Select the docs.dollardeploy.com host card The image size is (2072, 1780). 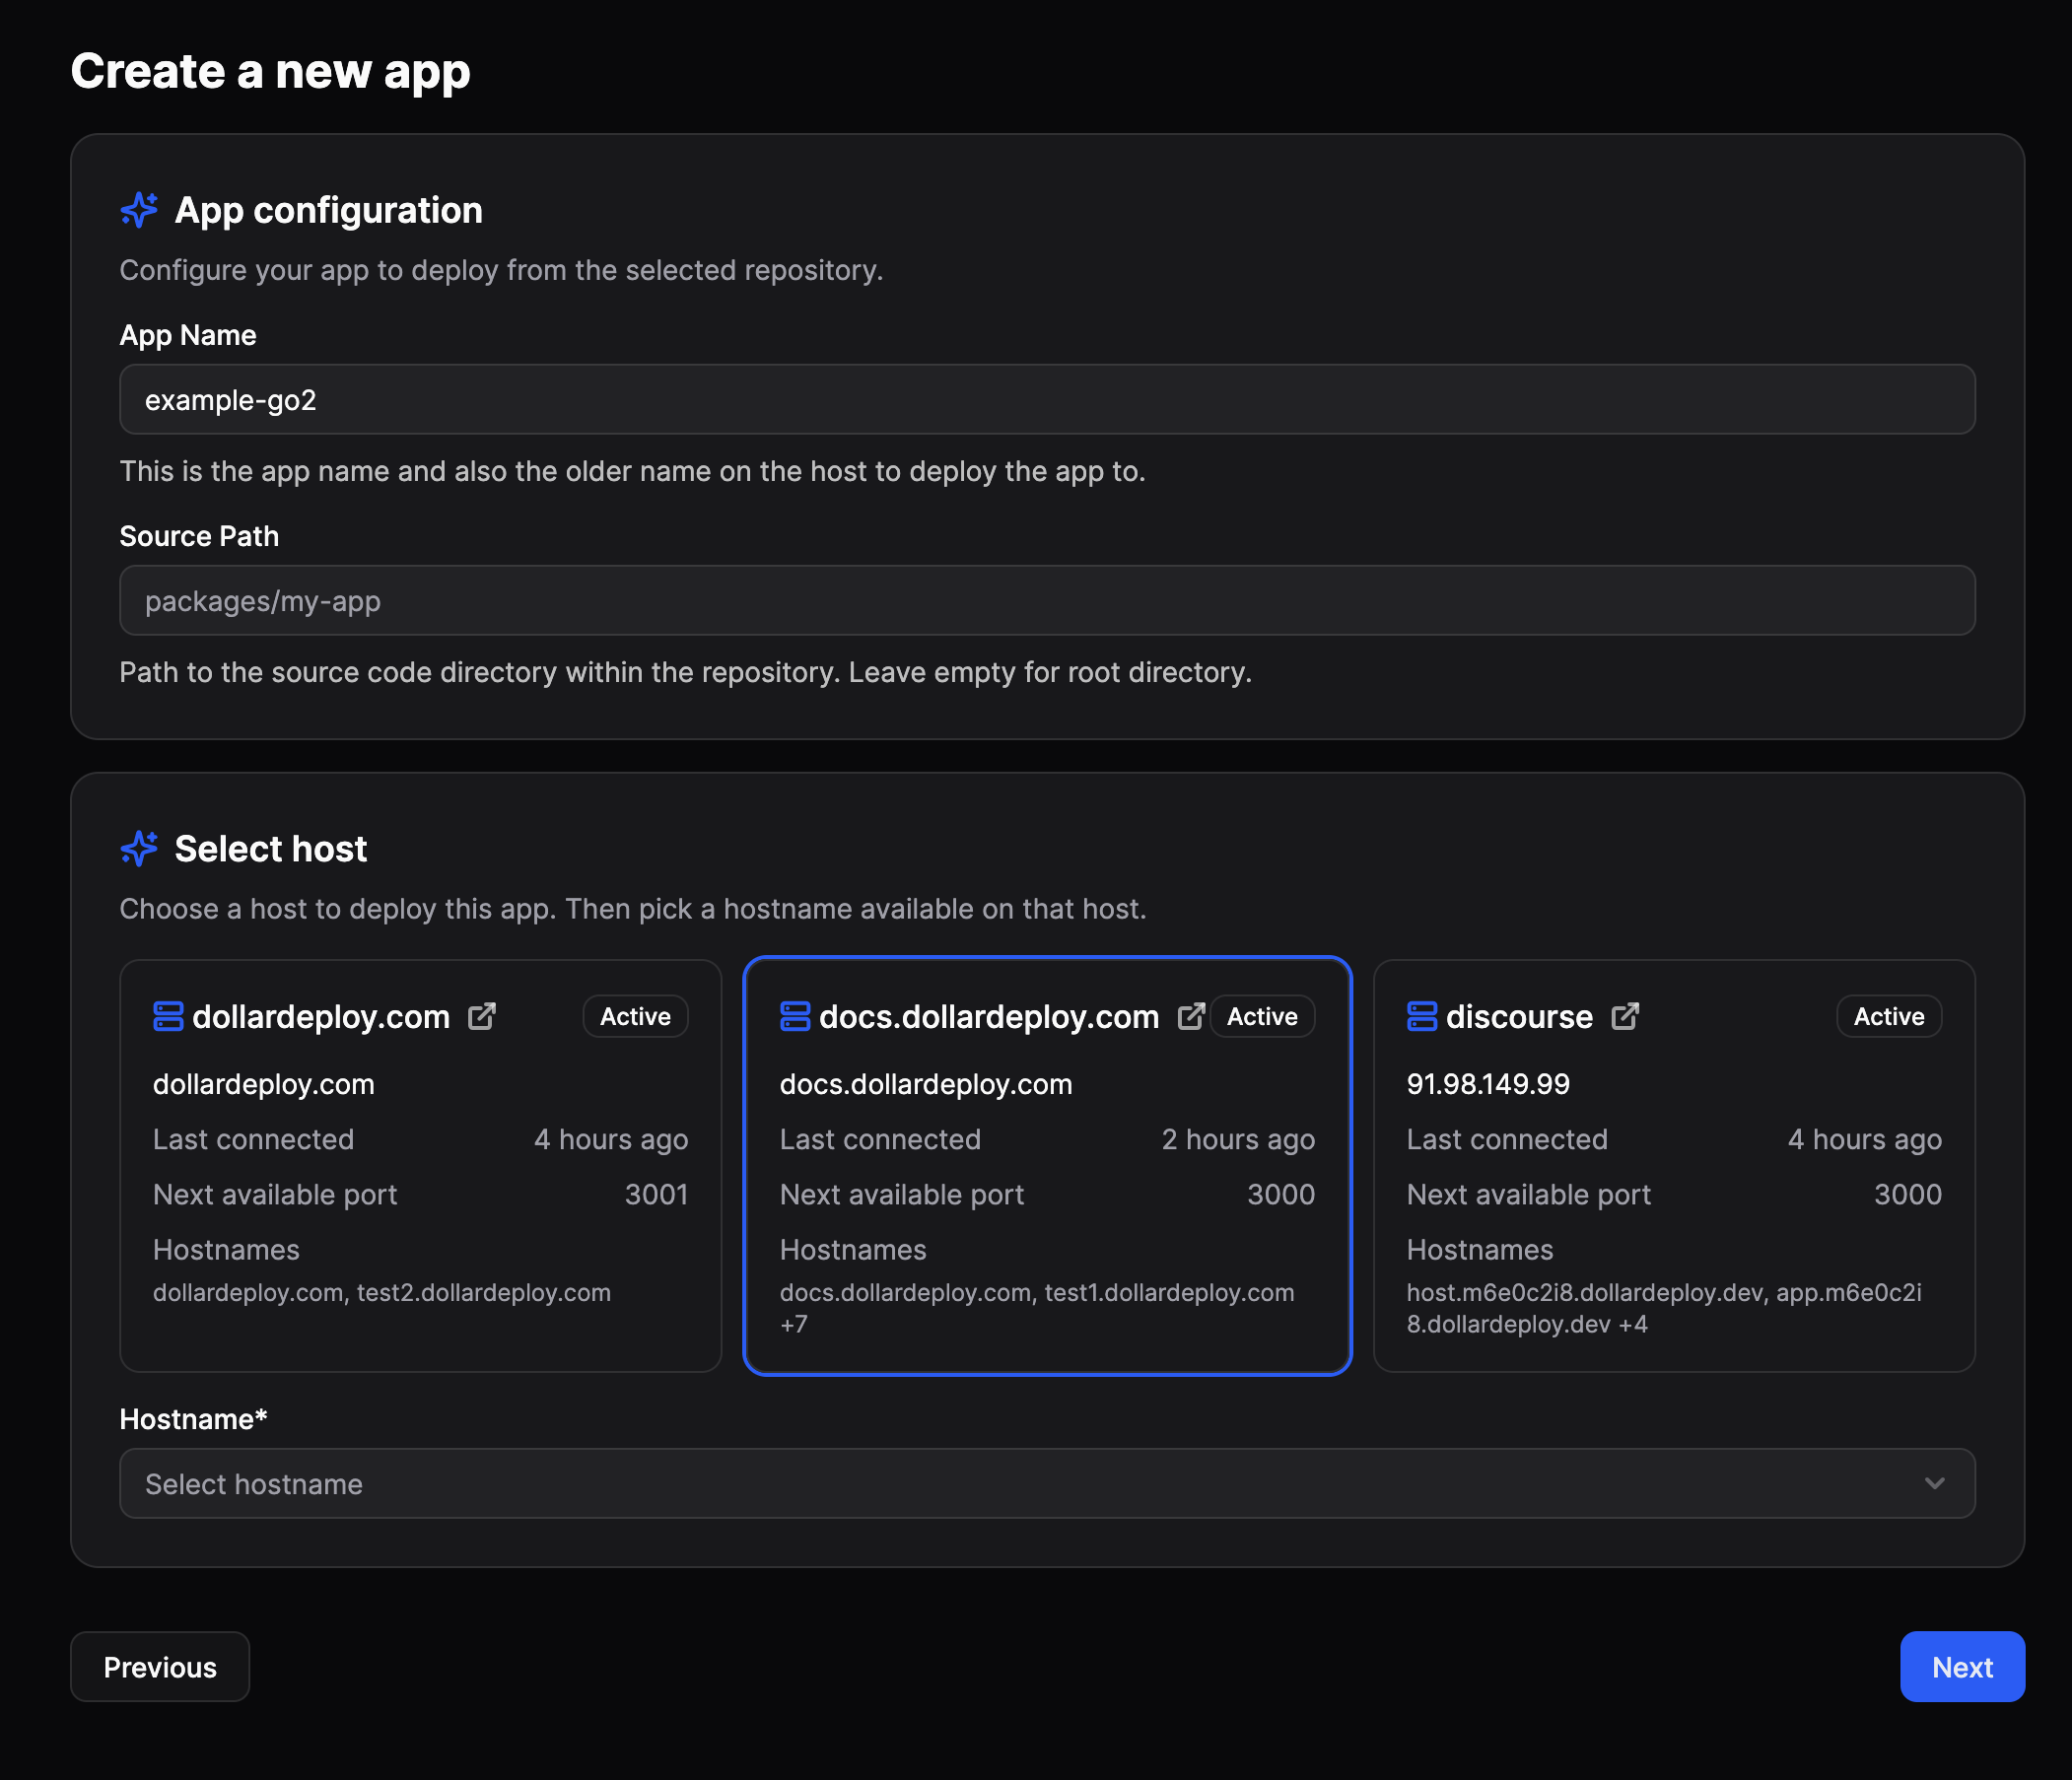(x=1047, y=1180)
